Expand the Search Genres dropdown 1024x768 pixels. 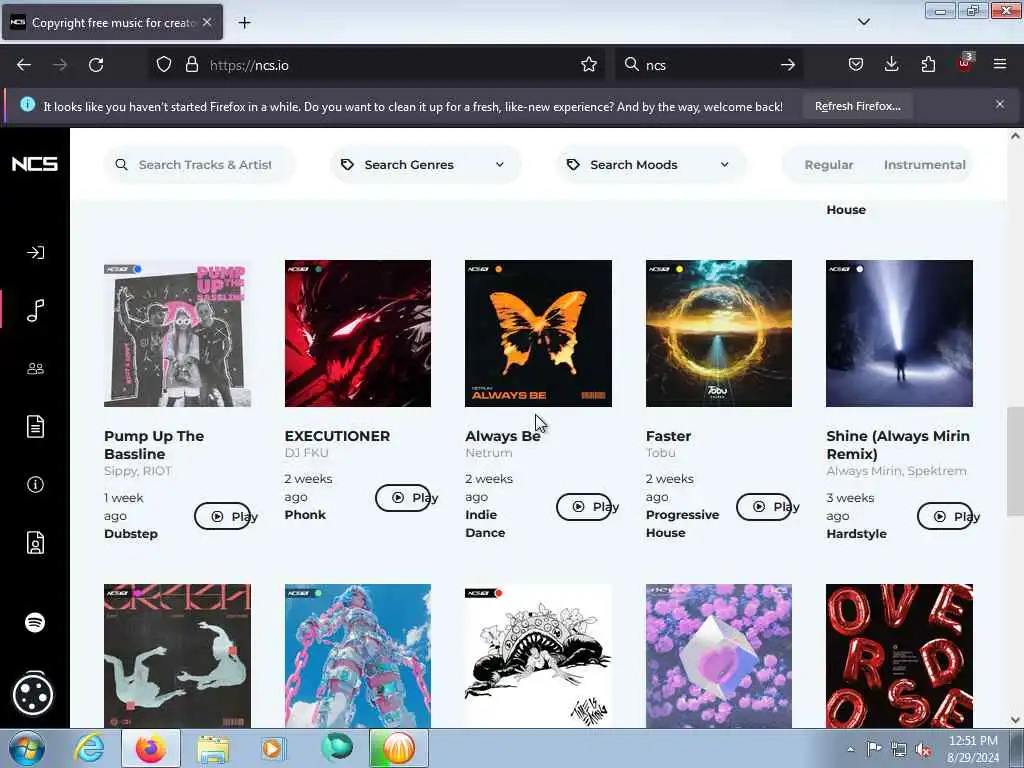click(424, 165)
